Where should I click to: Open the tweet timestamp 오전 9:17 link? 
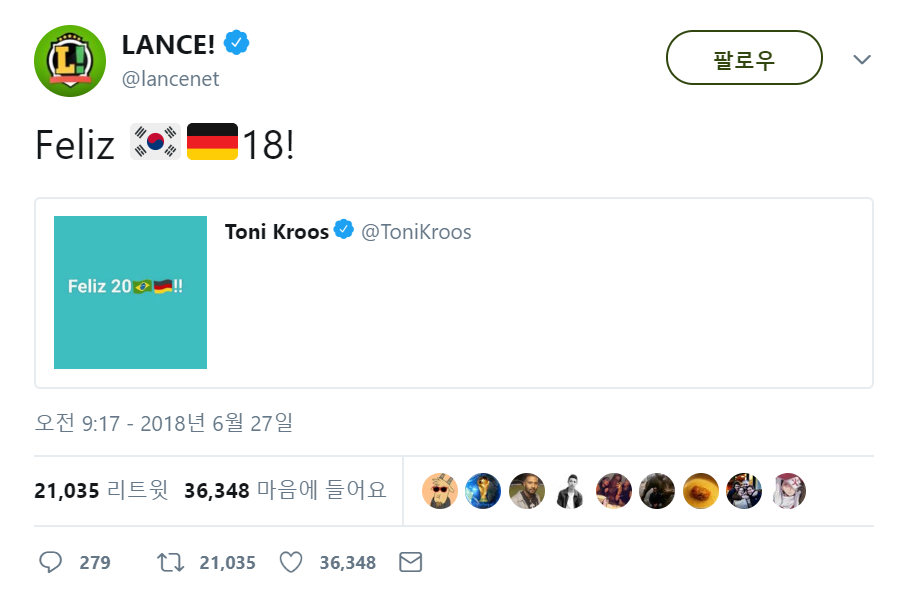(164, 423)
